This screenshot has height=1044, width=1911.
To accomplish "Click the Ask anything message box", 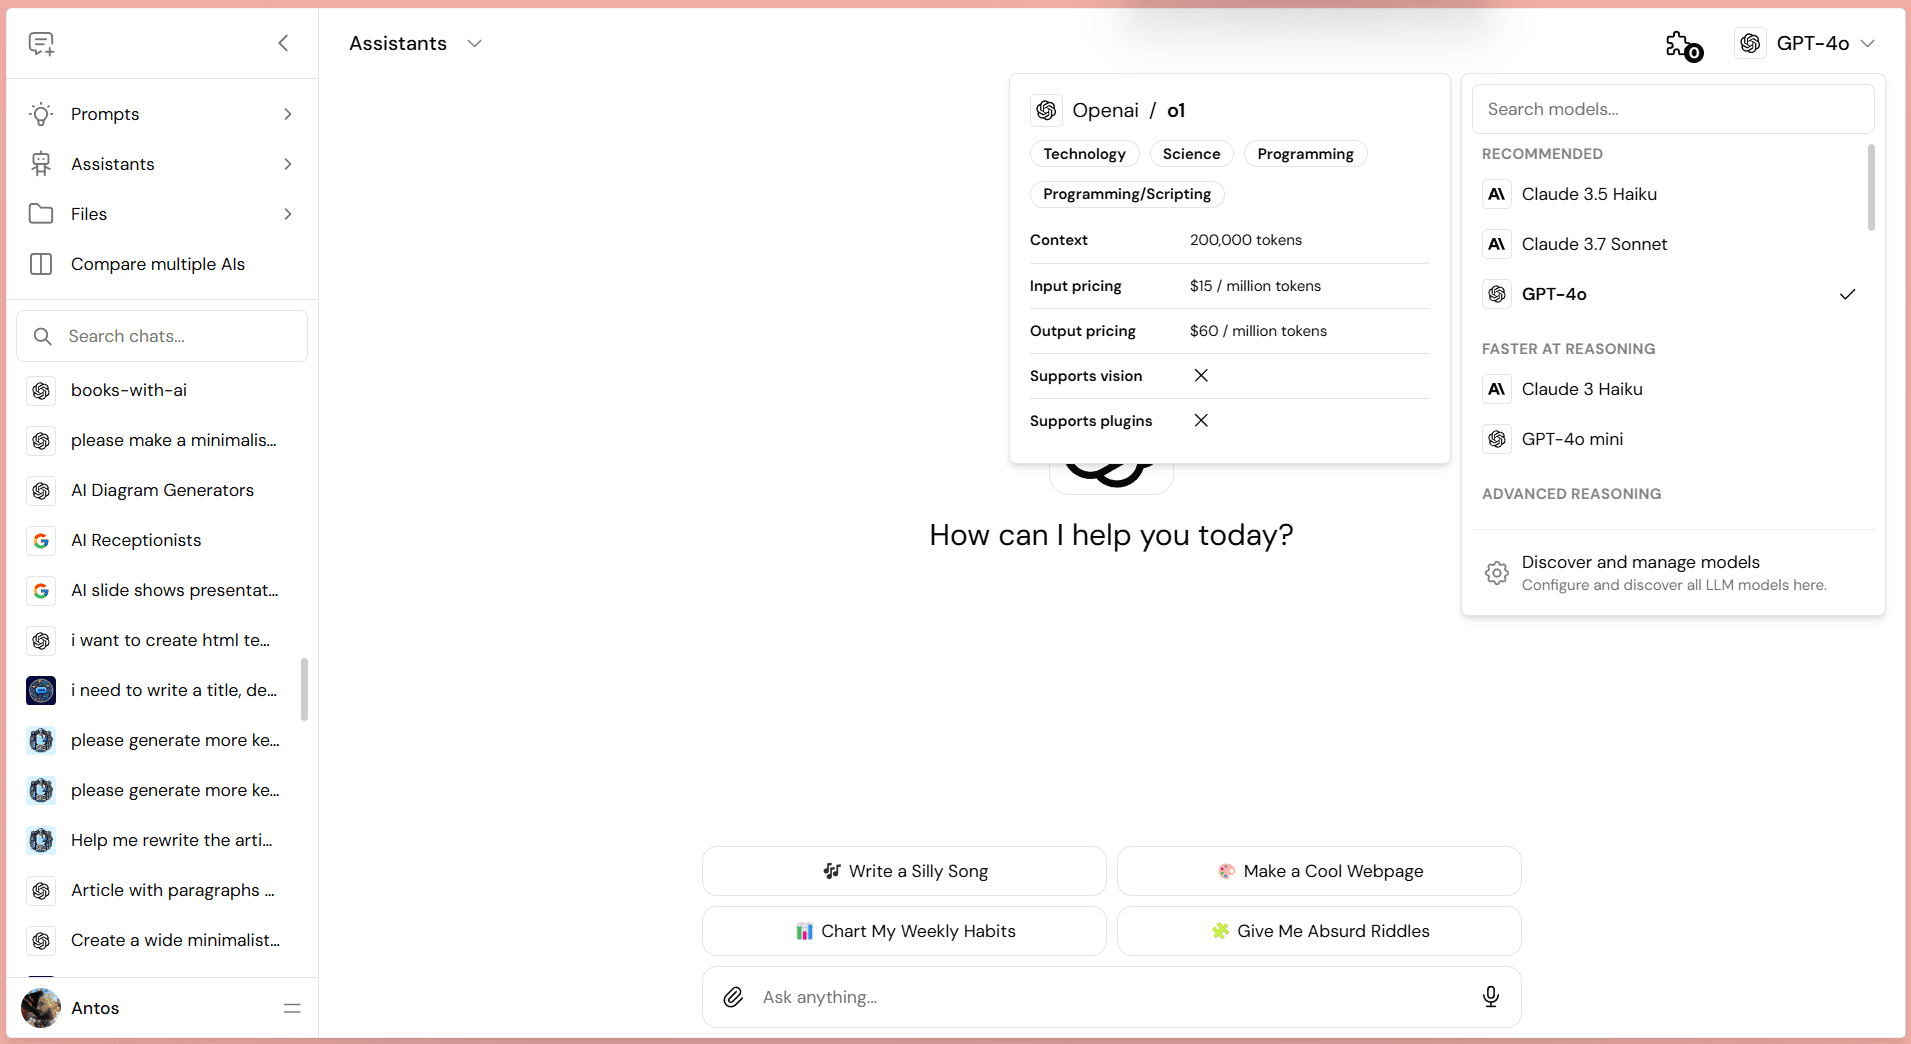I will [x=1112, y=997].
